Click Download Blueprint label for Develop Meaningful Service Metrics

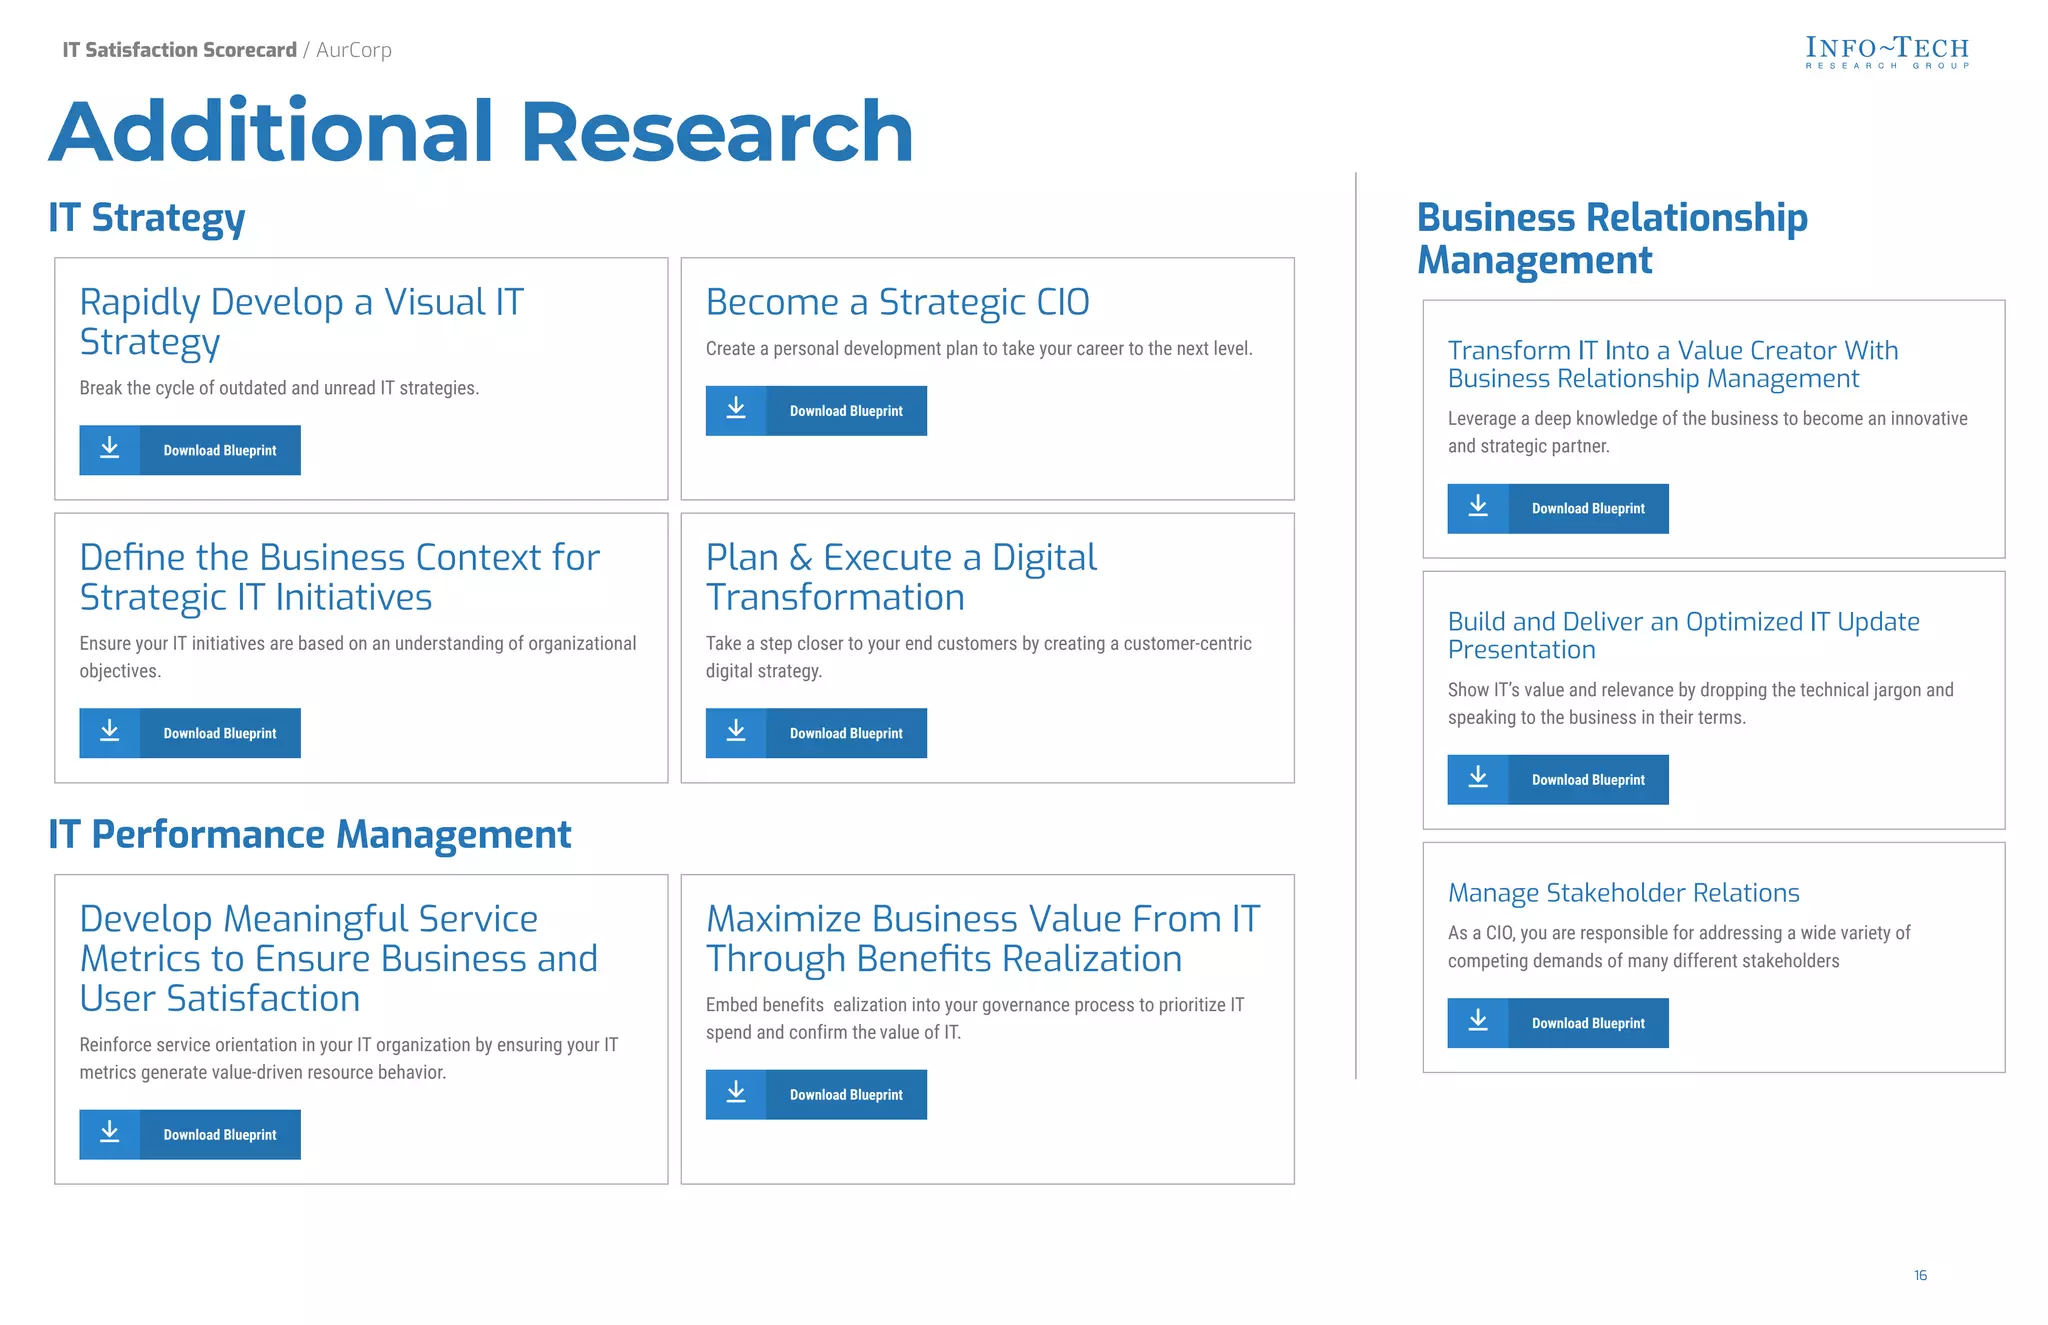click(220, 1135)
